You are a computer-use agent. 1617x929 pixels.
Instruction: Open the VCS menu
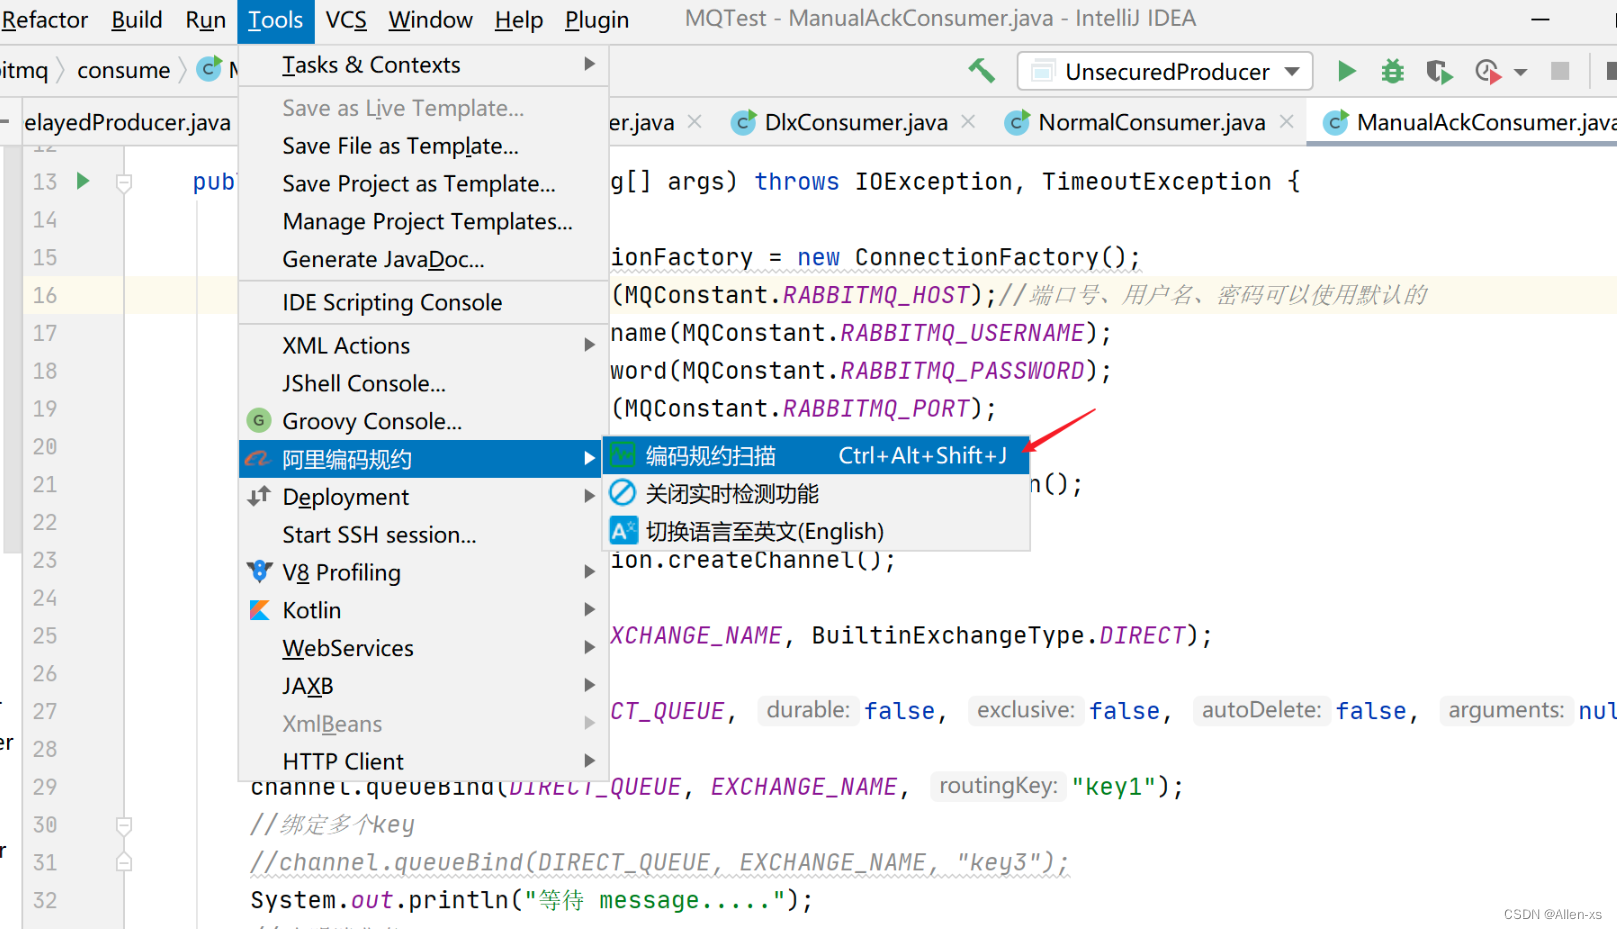(346, 20)
